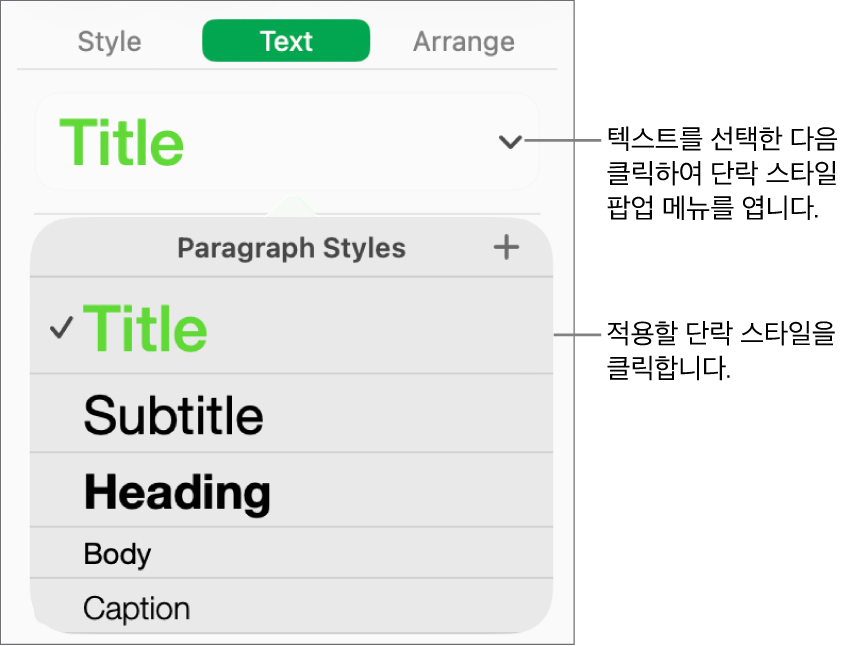
Task: Click the Paragraph Styles header label
Action: (291, 248)
